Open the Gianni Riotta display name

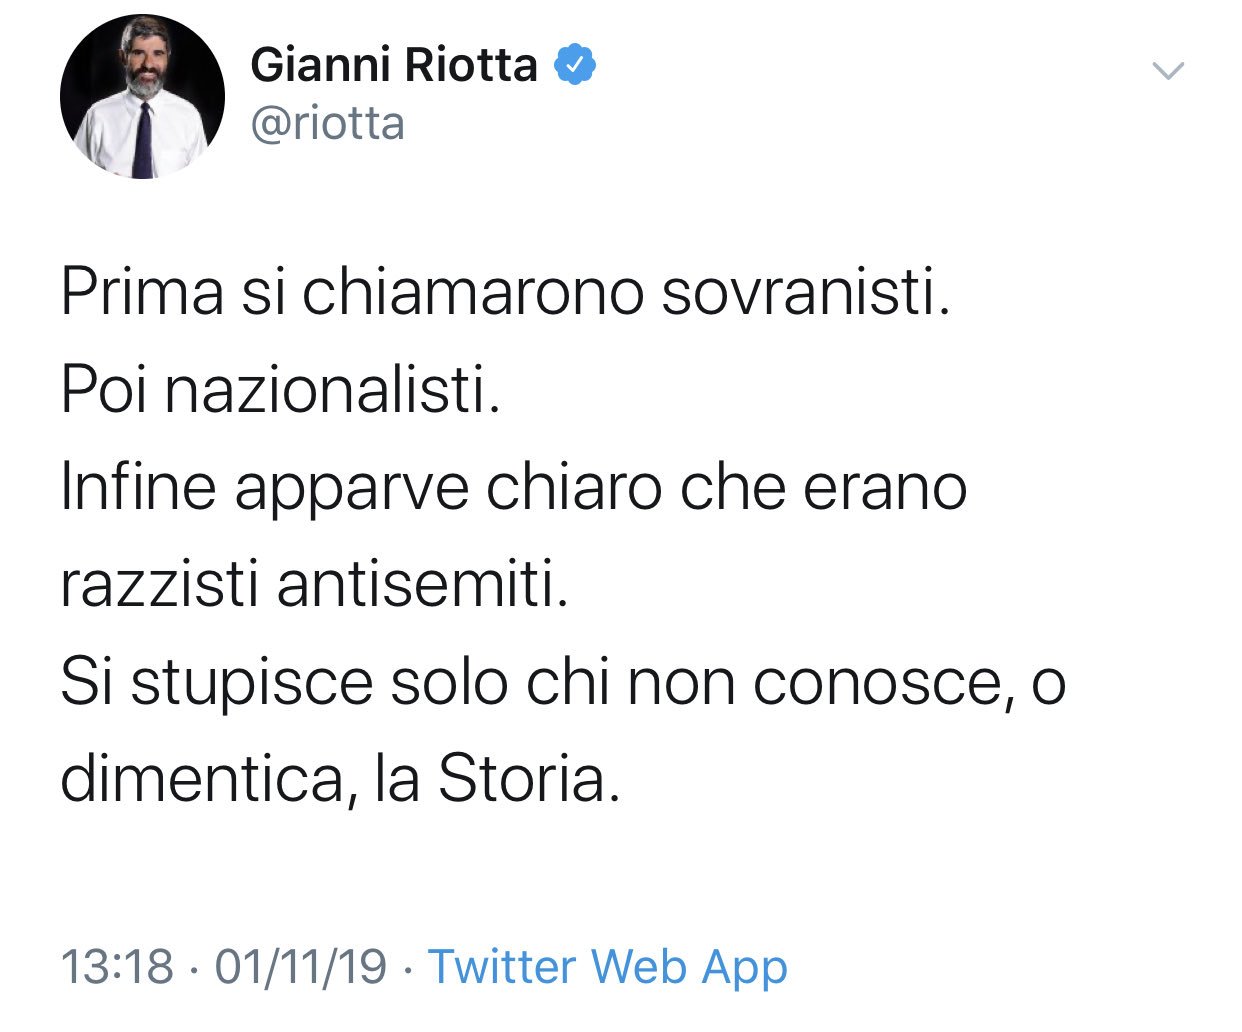[x=394, y=66]
